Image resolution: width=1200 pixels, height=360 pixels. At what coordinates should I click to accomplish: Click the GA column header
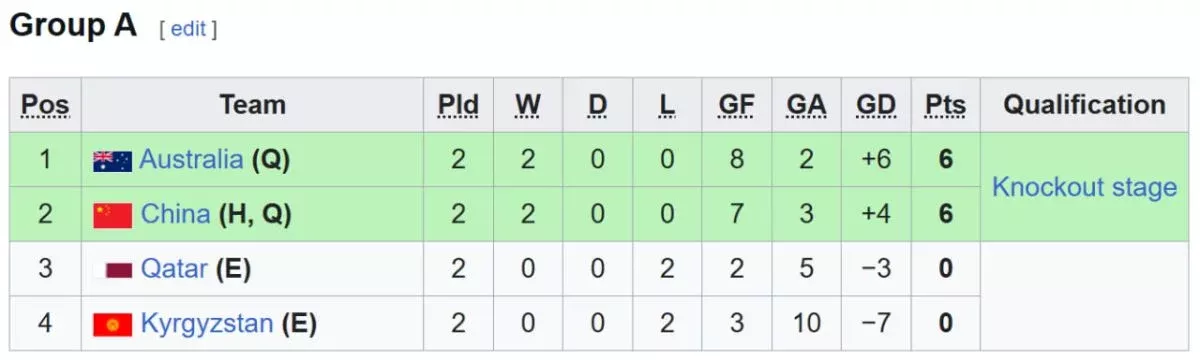806,105
